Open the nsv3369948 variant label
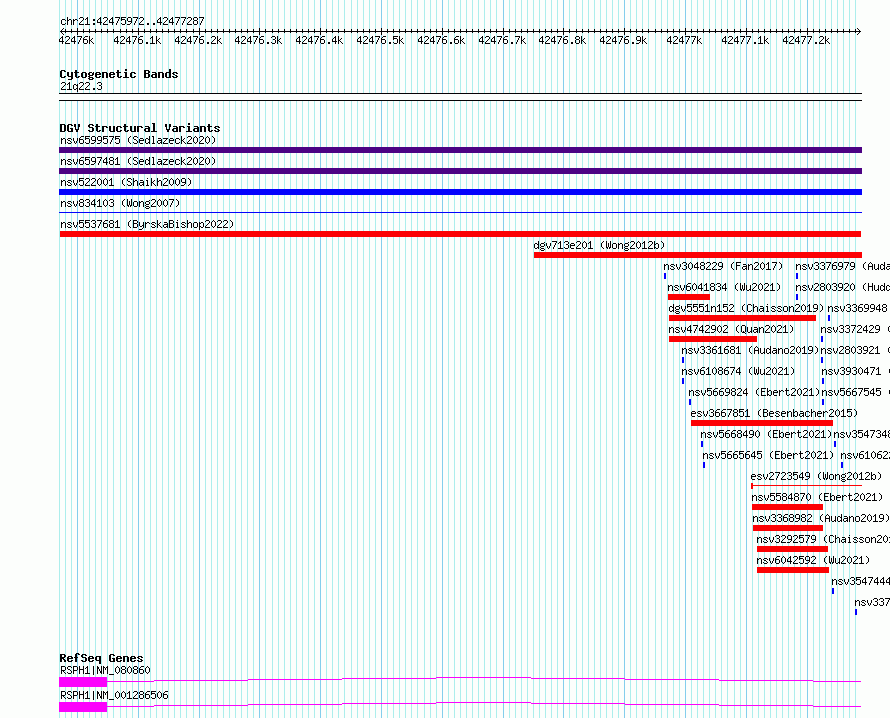This screenshot has width=890, height=718. click(857, 308)
